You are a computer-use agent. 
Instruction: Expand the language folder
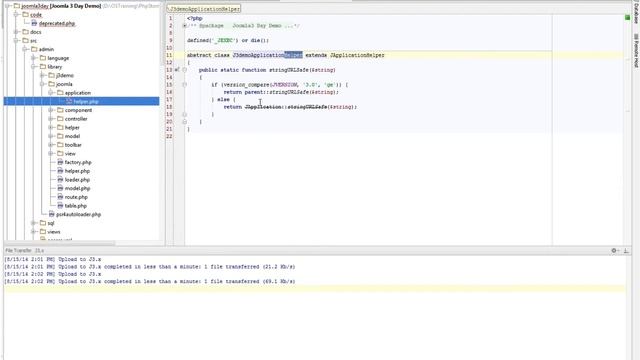coord(34,58)
